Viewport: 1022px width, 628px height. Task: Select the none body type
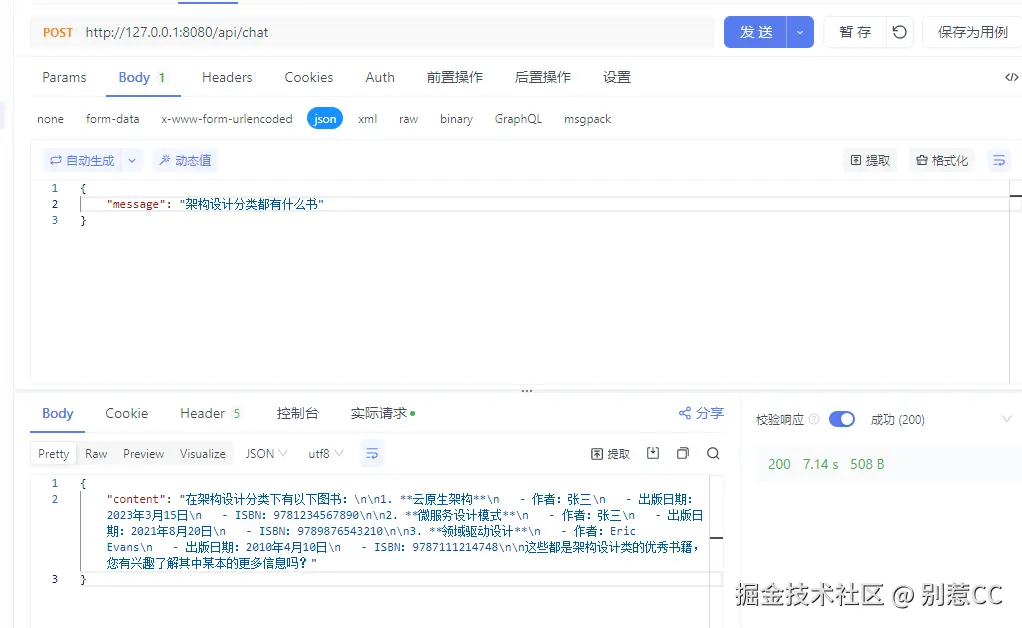click(50, 119)
